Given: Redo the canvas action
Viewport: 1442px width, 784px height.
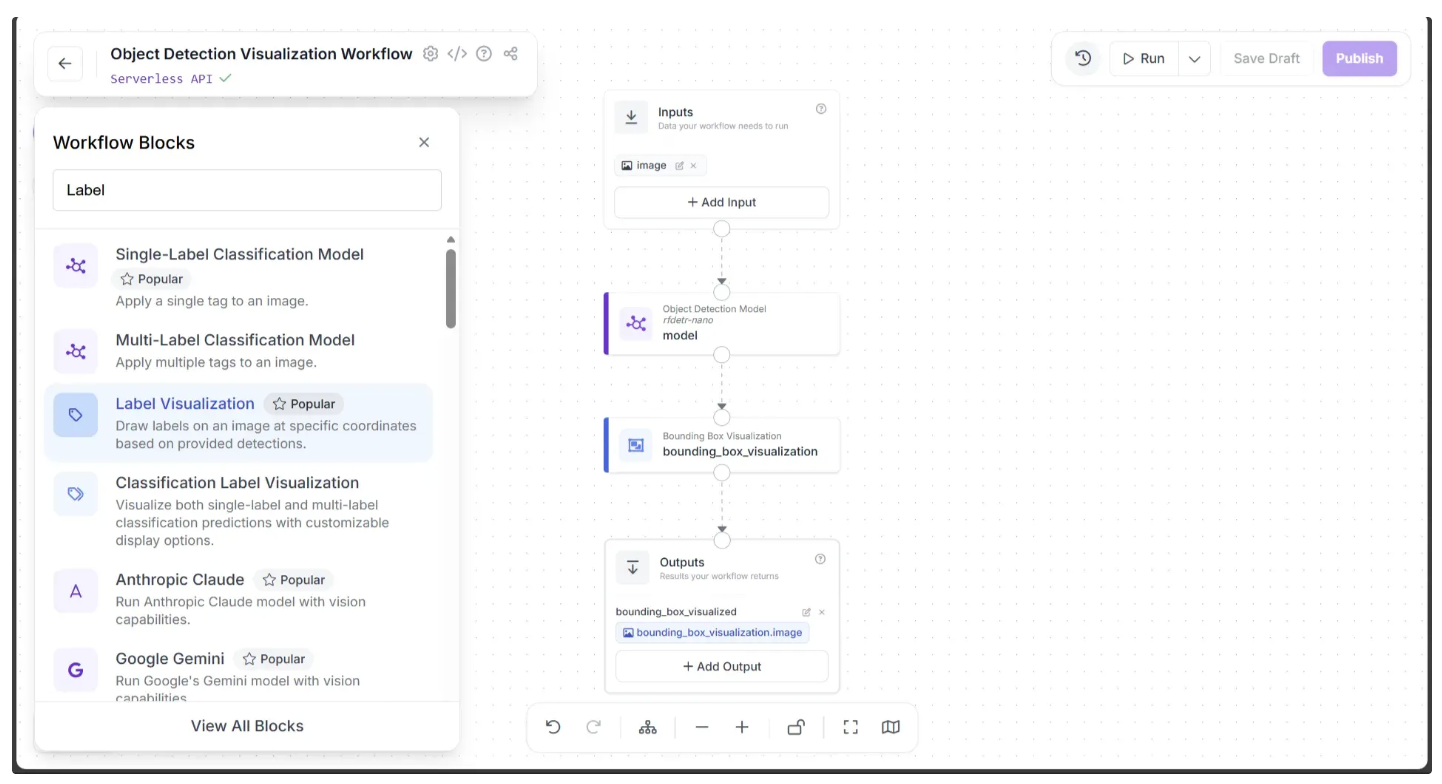Looking at the screenshot, I should coord(593,727).
